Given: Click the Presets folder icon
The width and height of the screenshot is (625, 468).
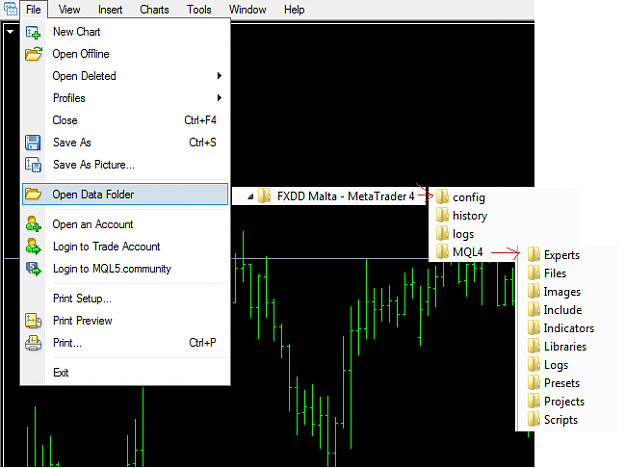Looking at the screenshot, I should tap(534, 383).
